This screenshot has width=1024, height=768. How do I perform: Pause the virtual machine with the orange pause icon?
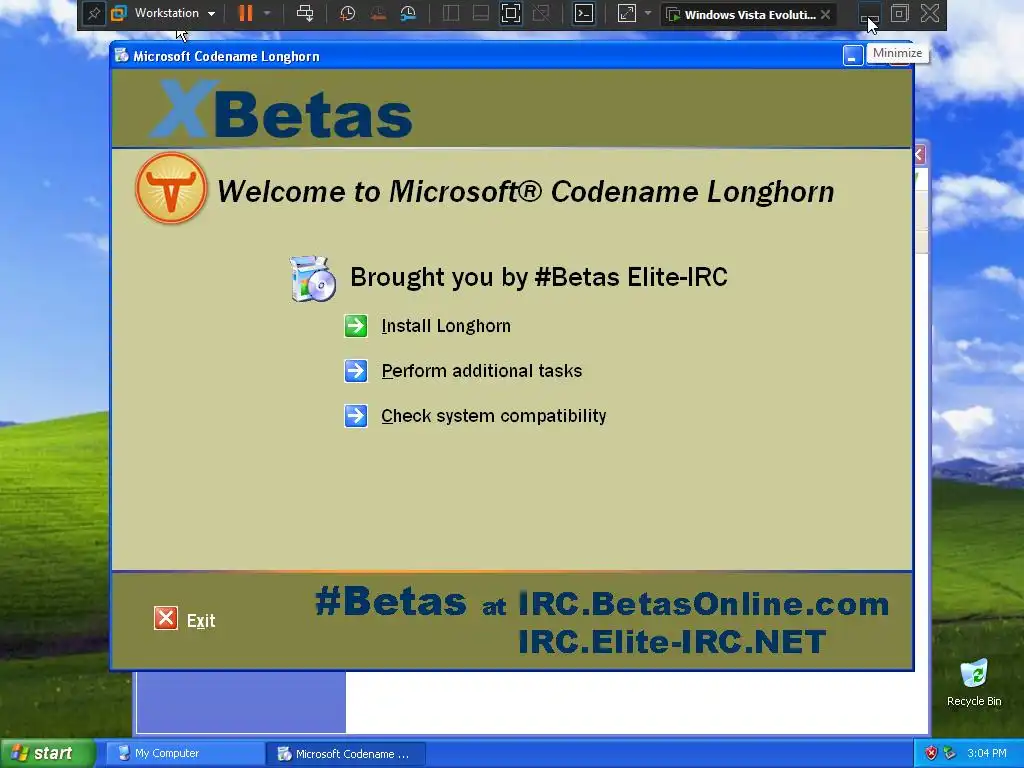pos(246,13)
